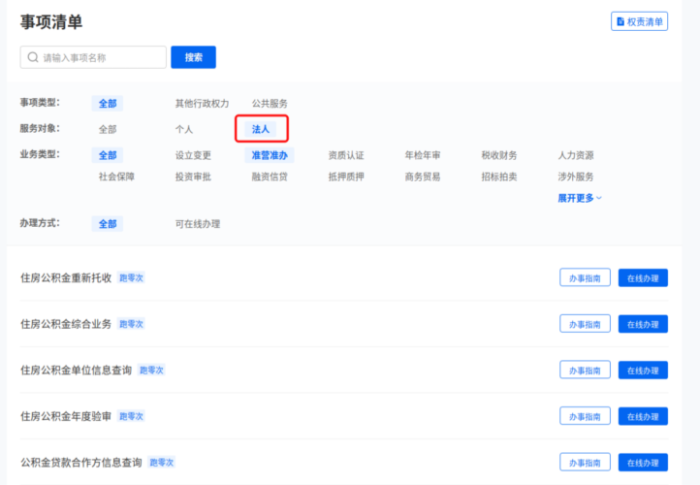
Task: Choose 个人 as service object
Action: pyautogui.click(x=184, y=130)
